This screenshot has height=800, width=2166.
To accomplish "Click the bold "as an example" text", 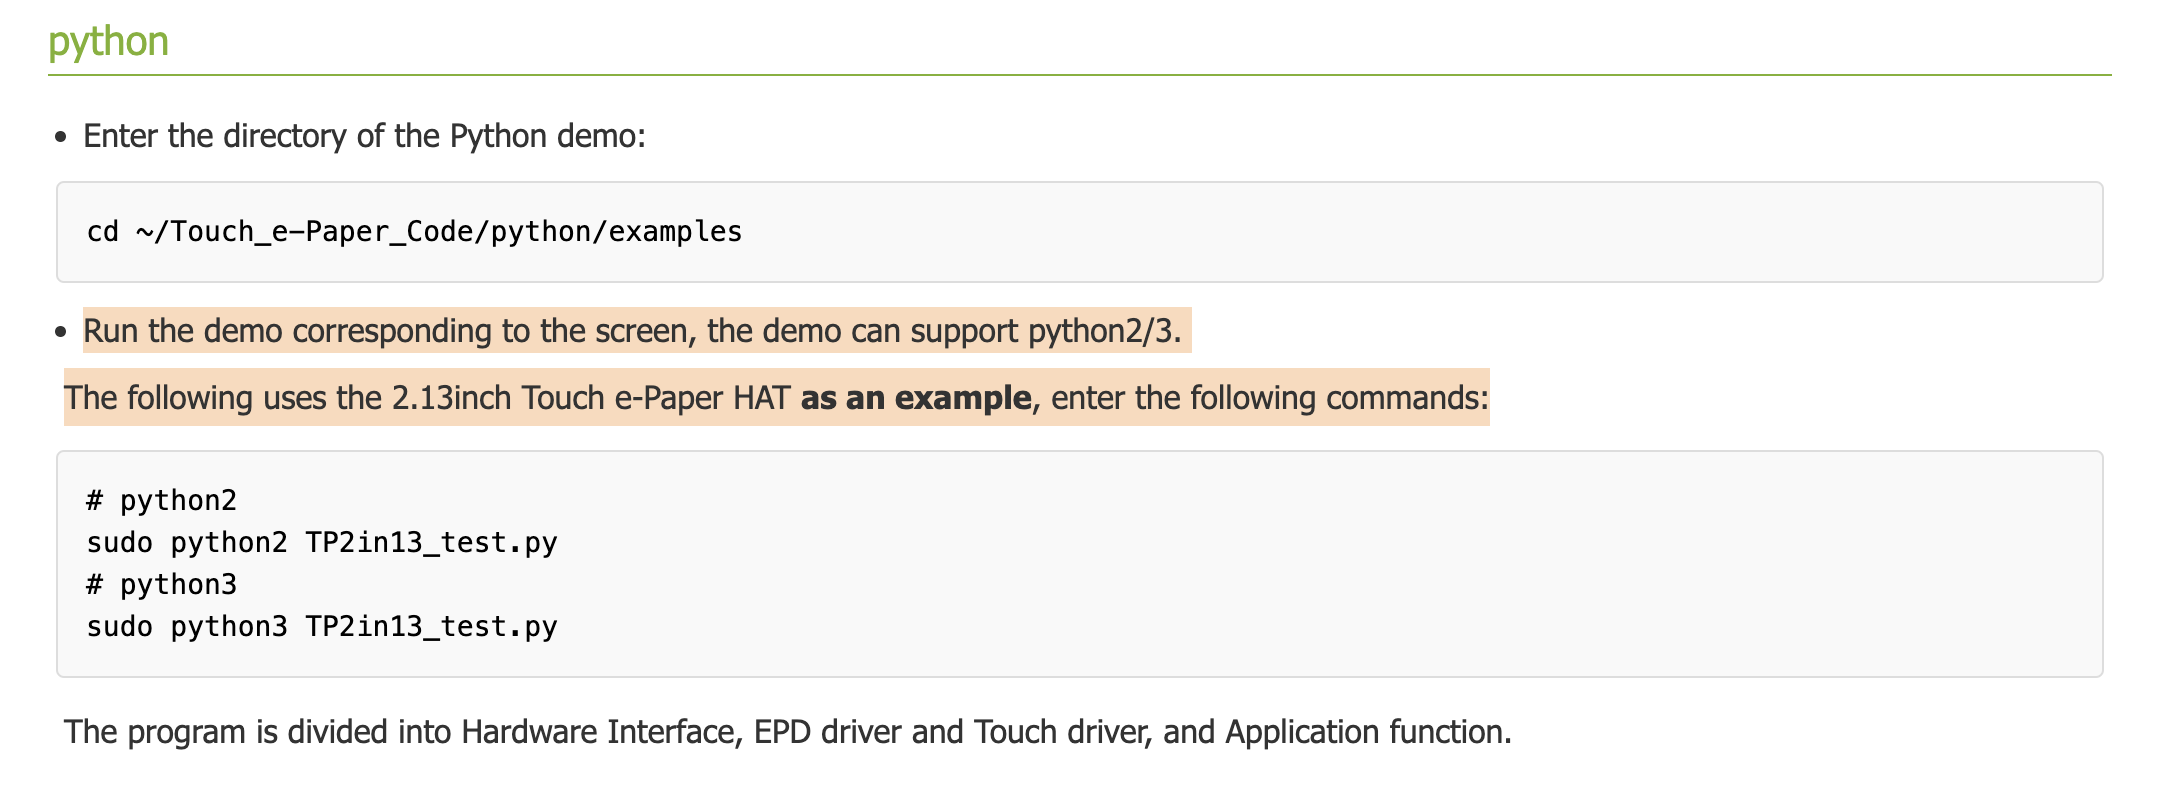I will pyautogui.click(x=915, y=398).
